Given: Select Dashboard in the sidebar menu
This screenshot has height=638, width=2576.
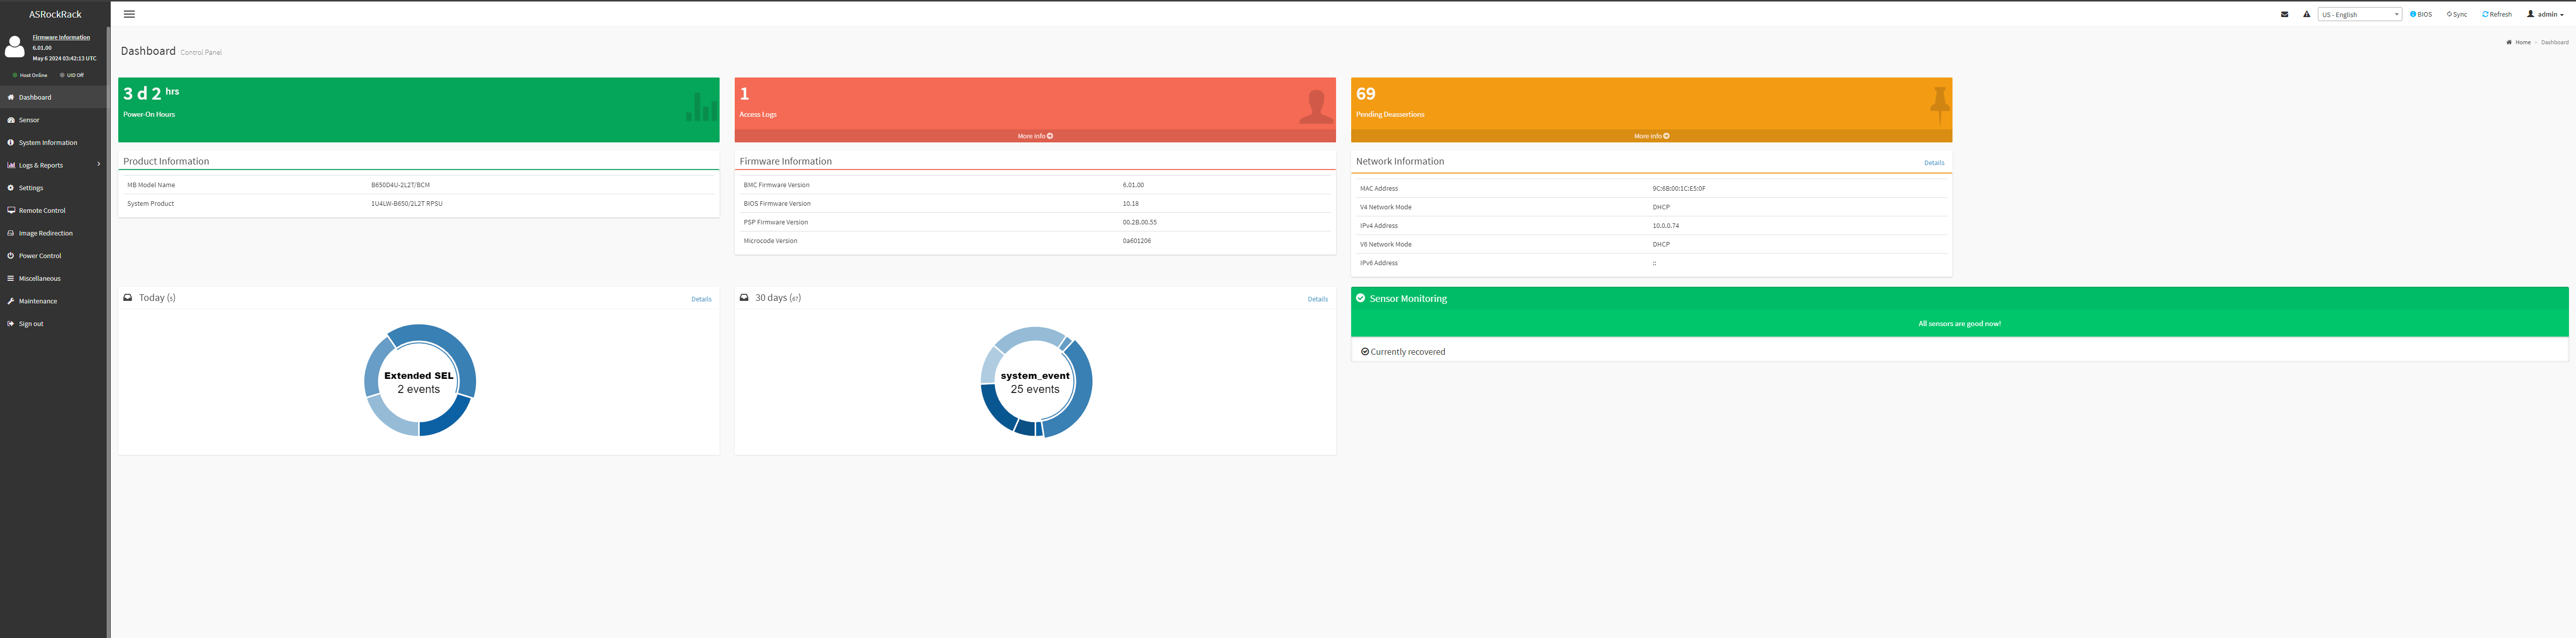Looking at the screenshot, I should click(x=54, y=97).
